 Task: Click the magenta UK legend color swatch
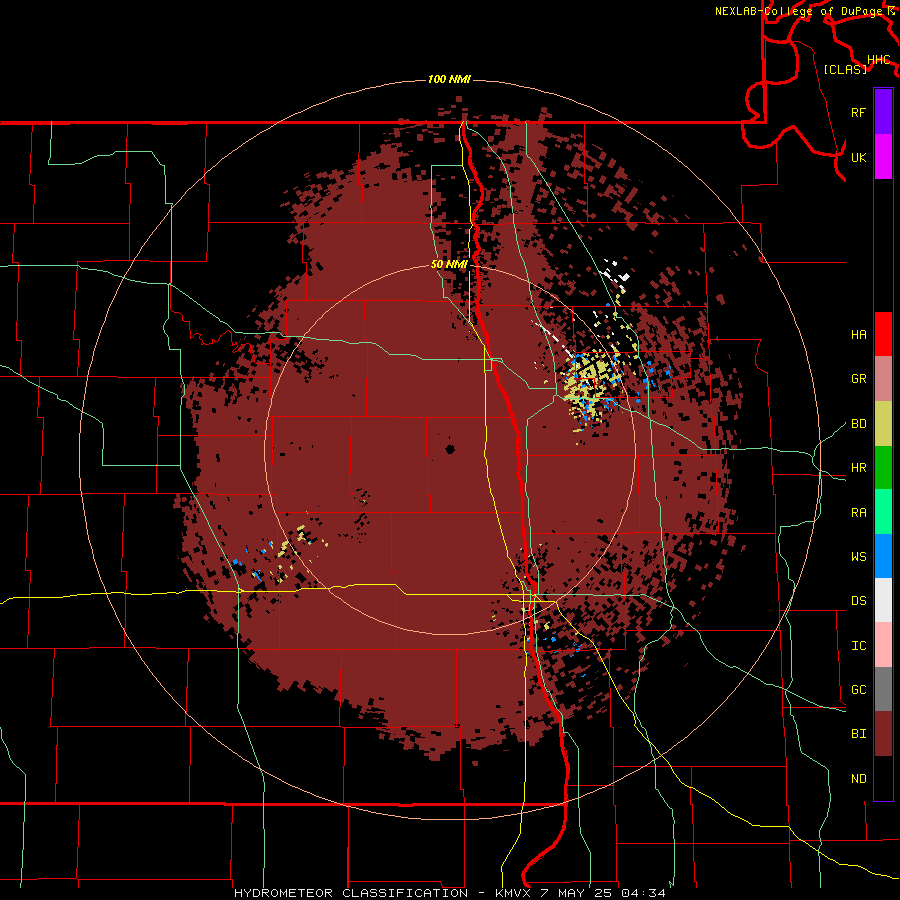tap(883, 157)
